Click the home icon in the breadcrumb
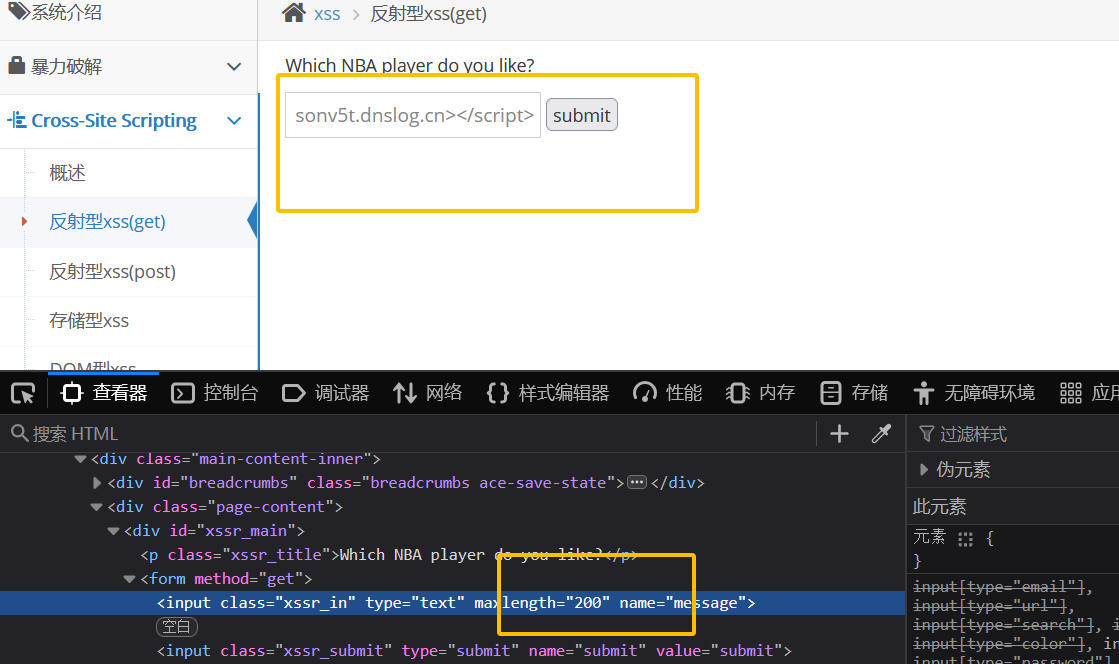 click(293, 13)
